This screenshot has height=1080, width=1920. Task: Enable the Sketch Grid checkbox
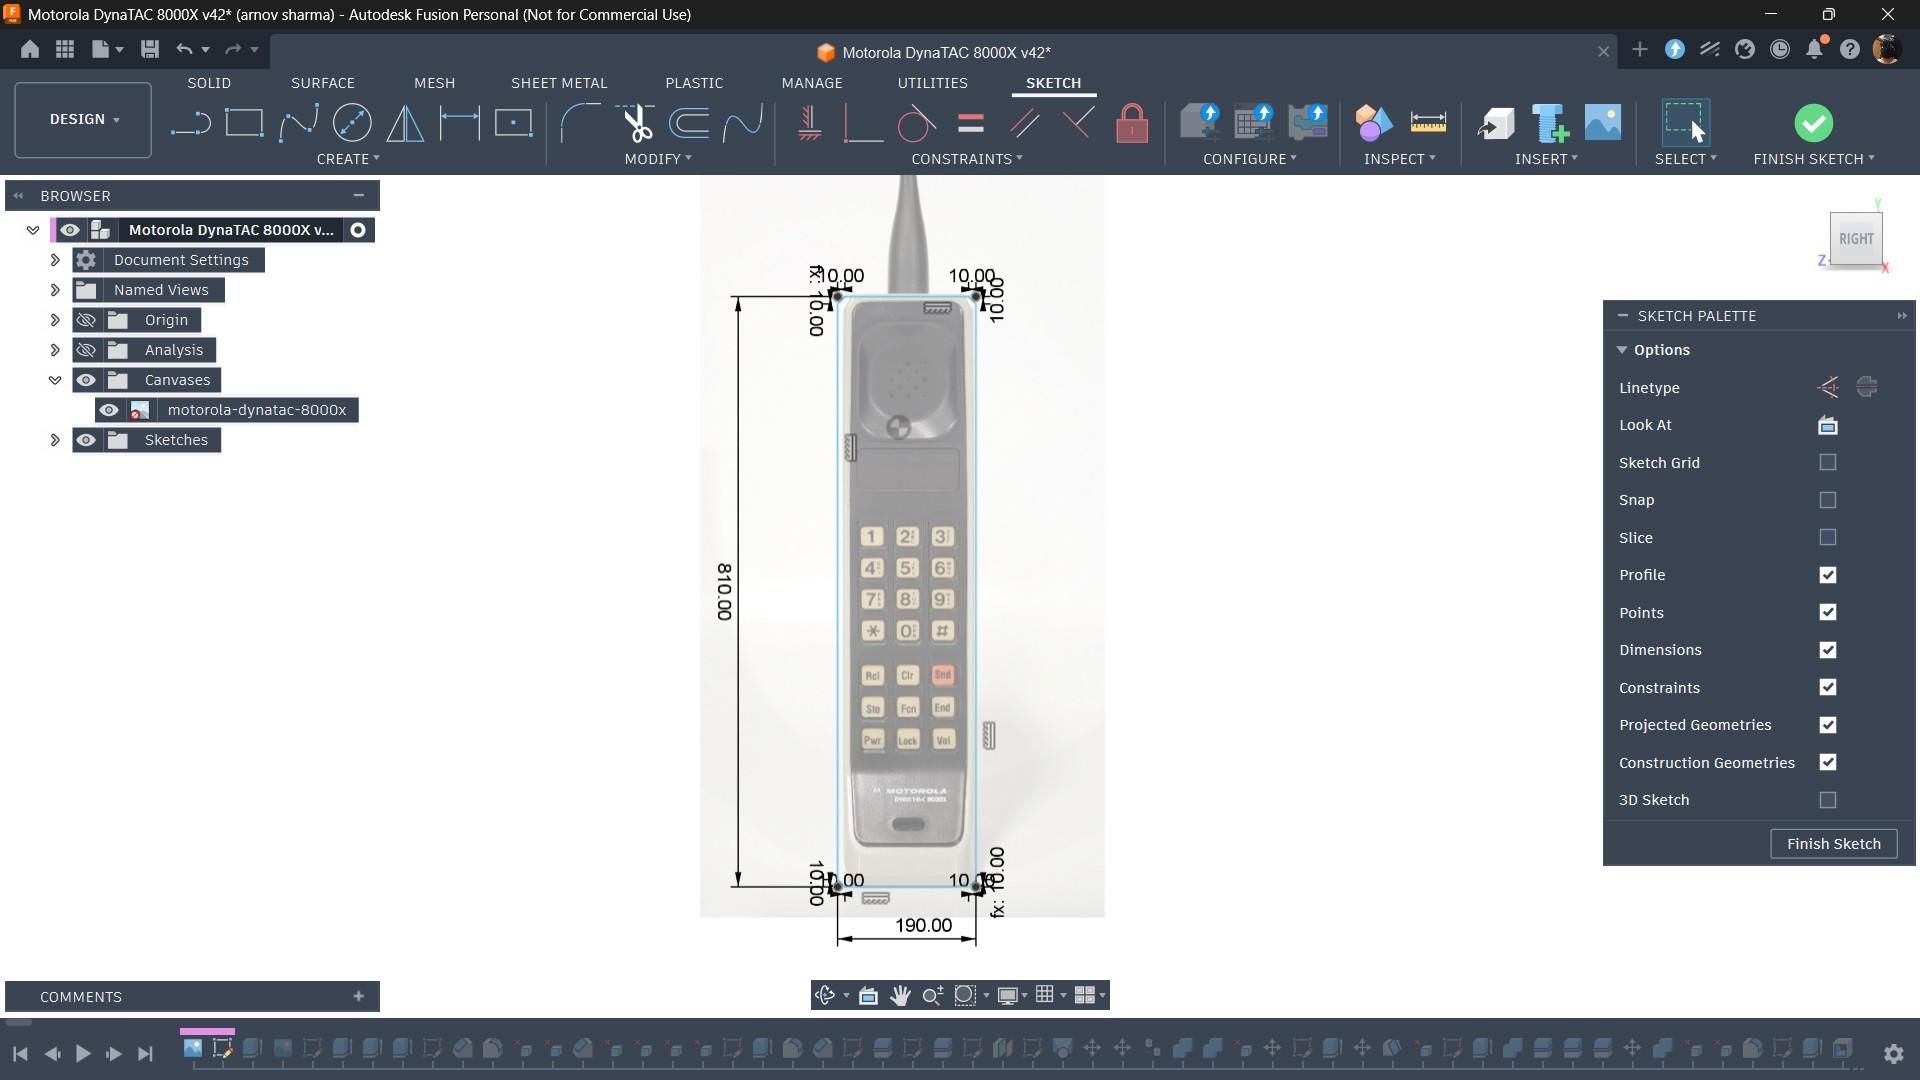pyautogui.click(x=1828, y=462)
